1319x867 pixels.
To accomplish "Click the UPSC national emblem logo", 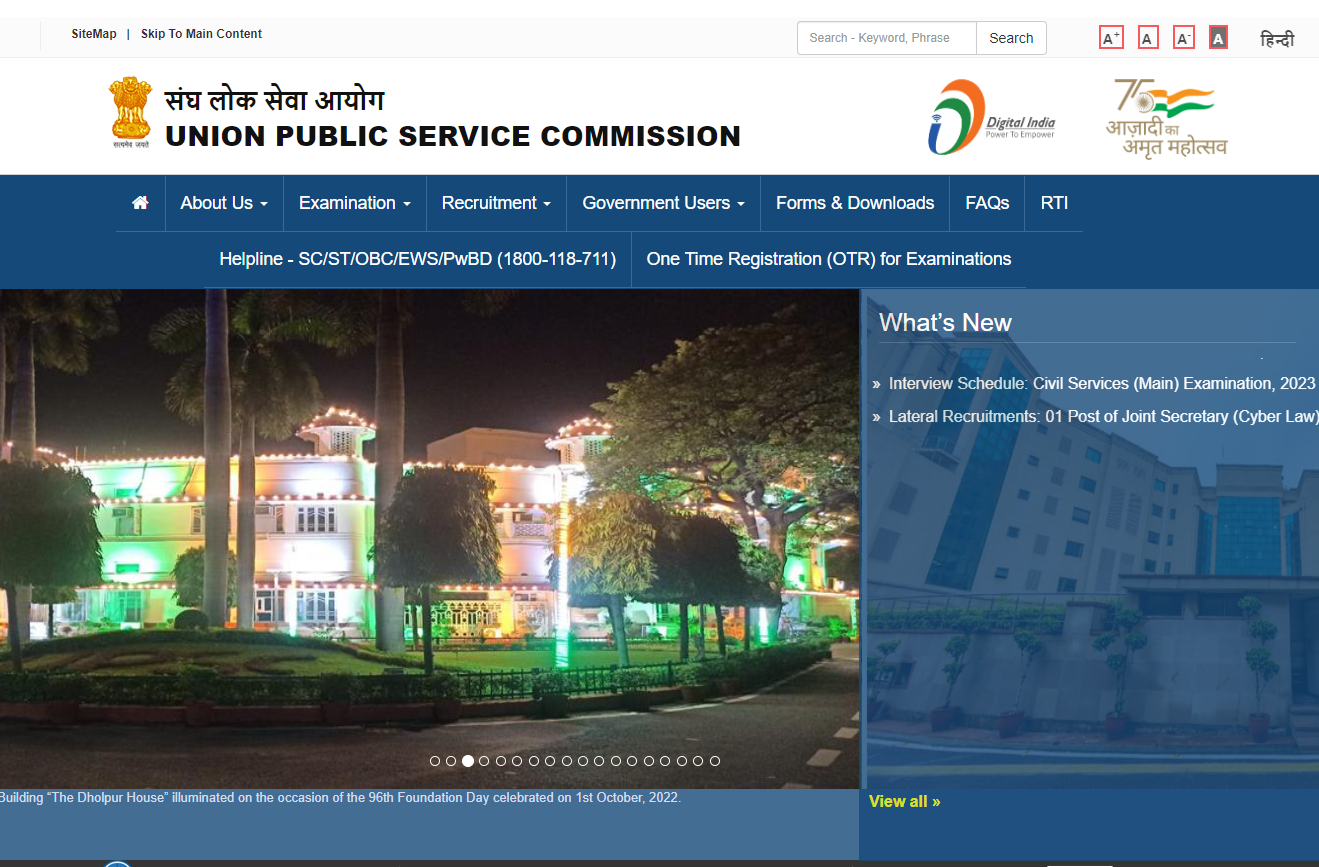I will (x=131, y=110).
